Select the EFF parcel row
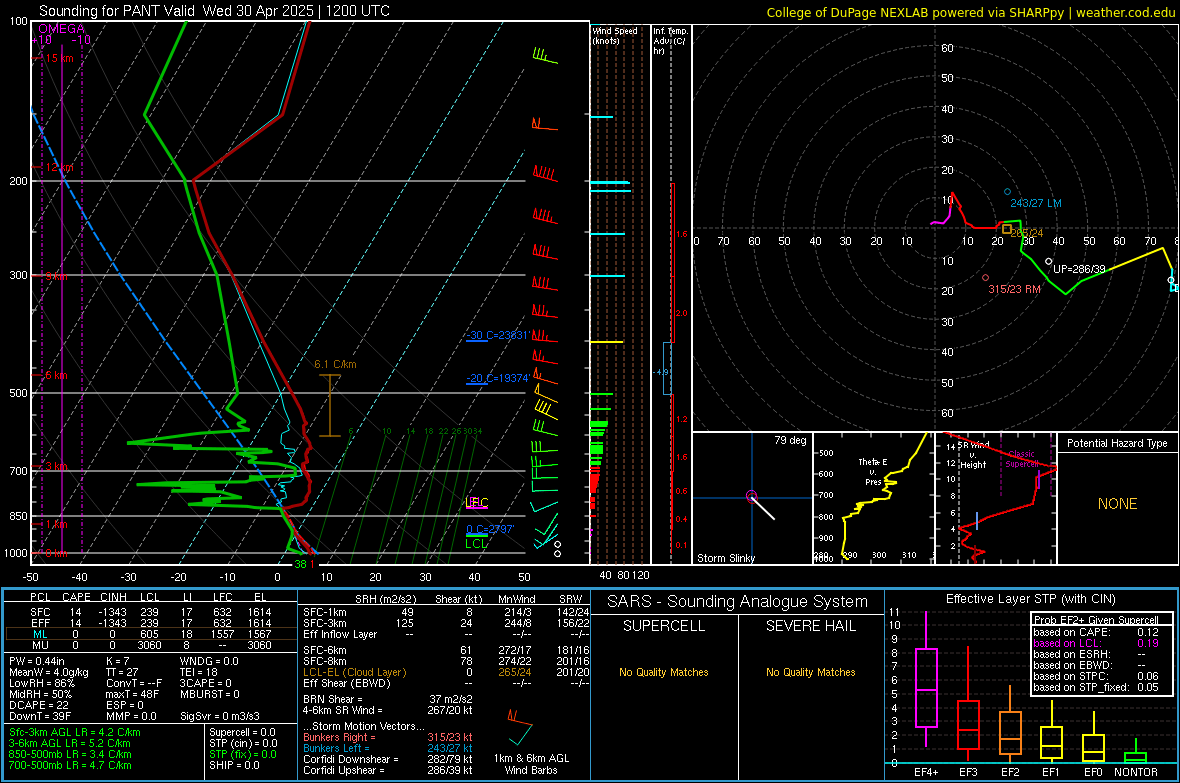Image resolution: width=1180 pixels, height=783 pixels. pos(150,623)
